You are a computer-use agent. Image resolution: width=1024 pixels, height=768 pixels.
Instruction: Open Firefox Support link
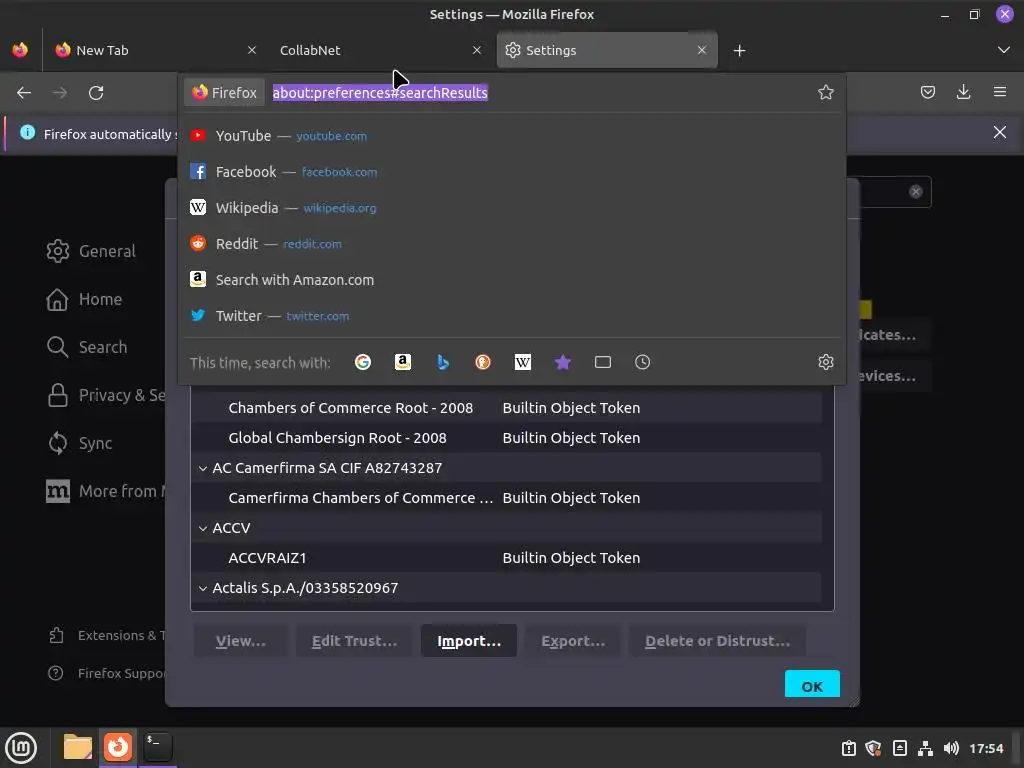[107, 673]
